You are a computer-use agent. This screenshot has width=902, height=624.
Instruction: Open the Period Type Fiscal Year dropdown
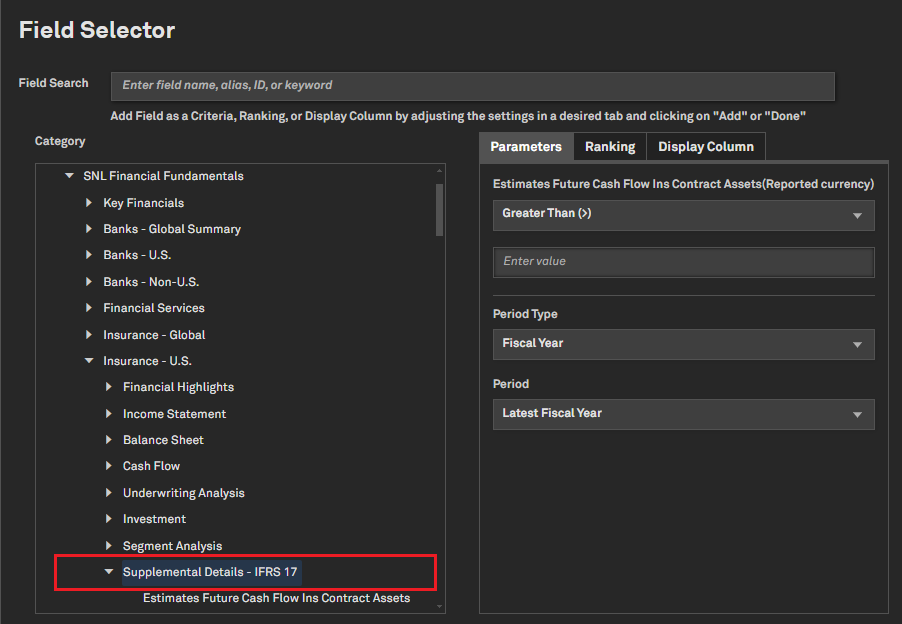click(x=683, y=344)
